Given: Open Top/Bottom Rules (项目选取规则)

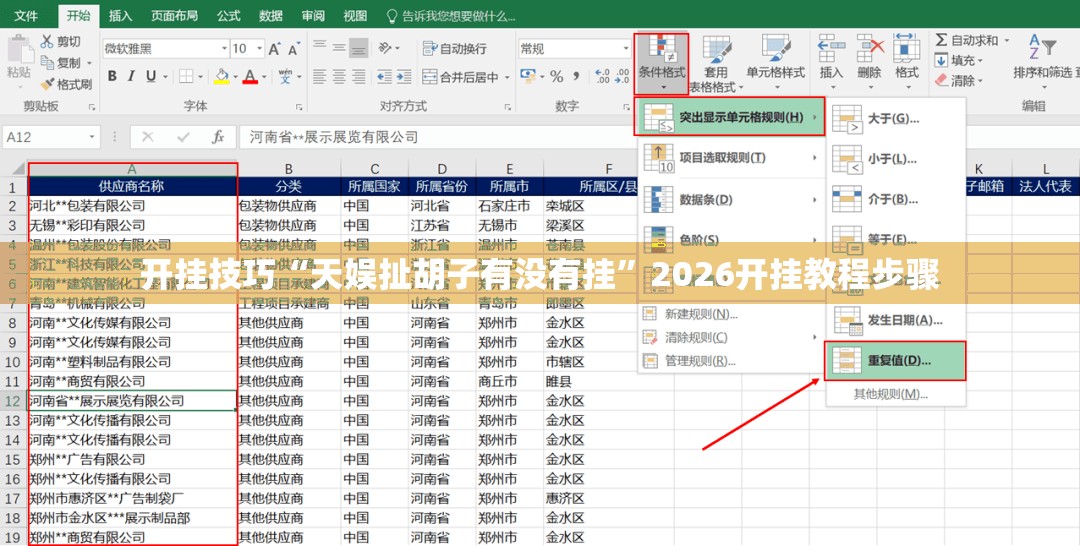Looking at the screenshot, I should pyautogui.click(x=729, y=158).
